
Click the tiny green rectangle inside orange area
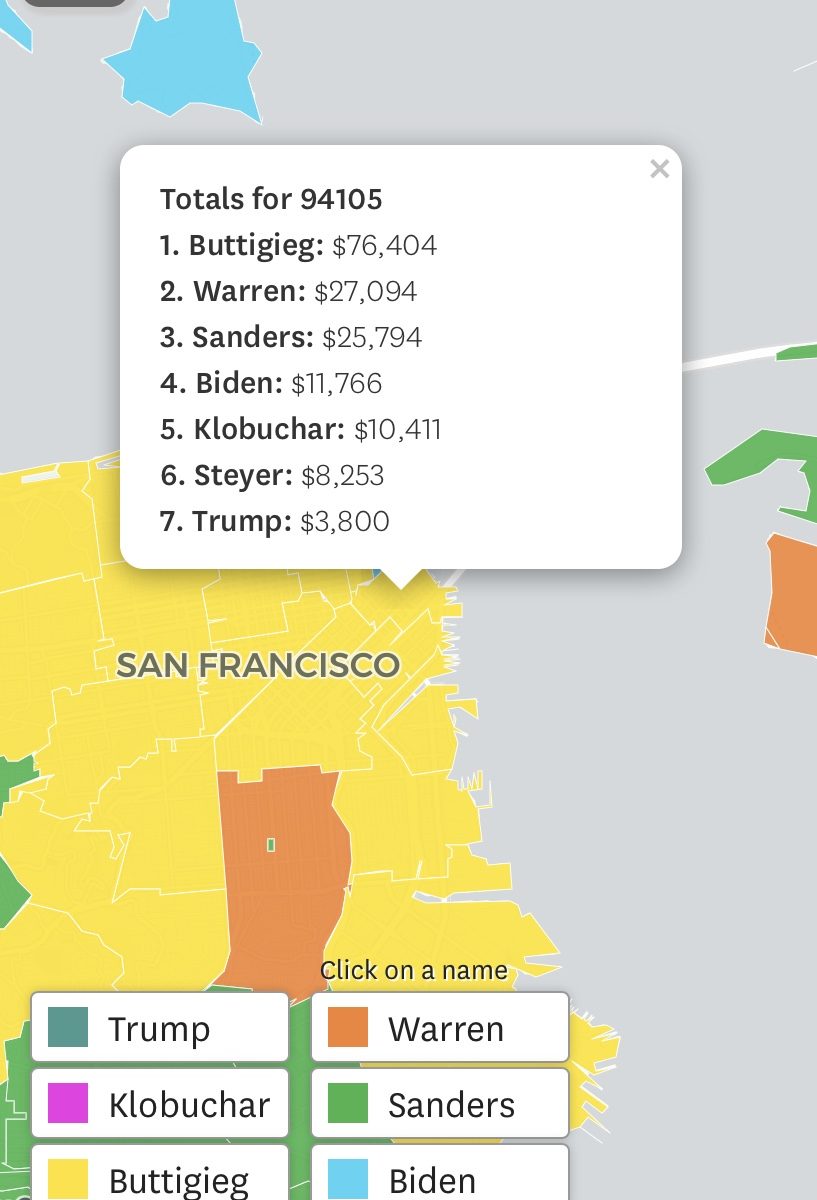point(271,845)
